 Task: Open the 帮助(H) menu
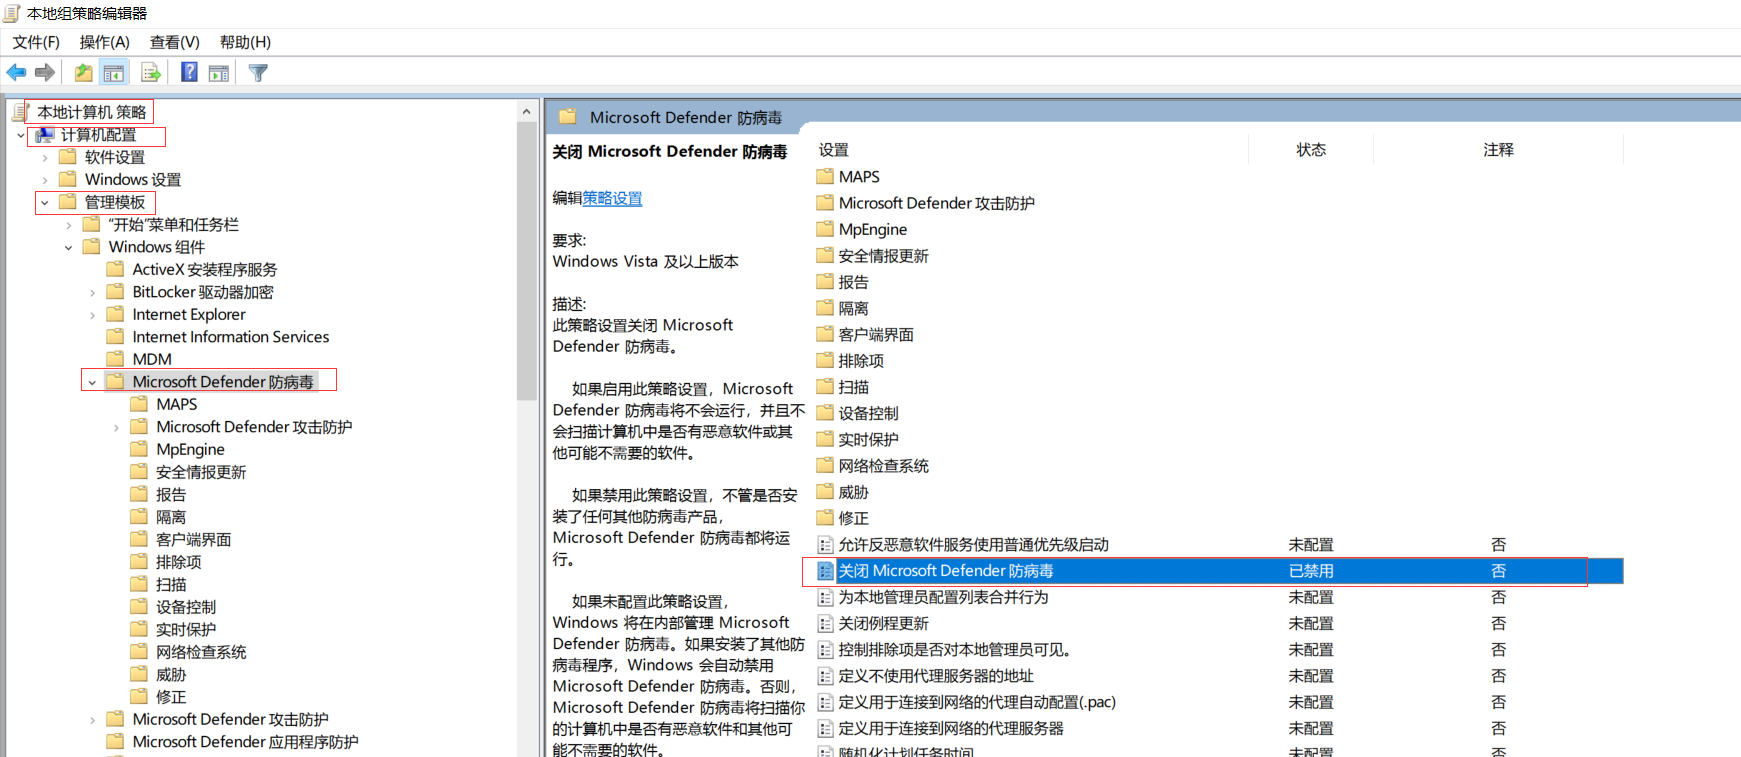tap(245, 42)
